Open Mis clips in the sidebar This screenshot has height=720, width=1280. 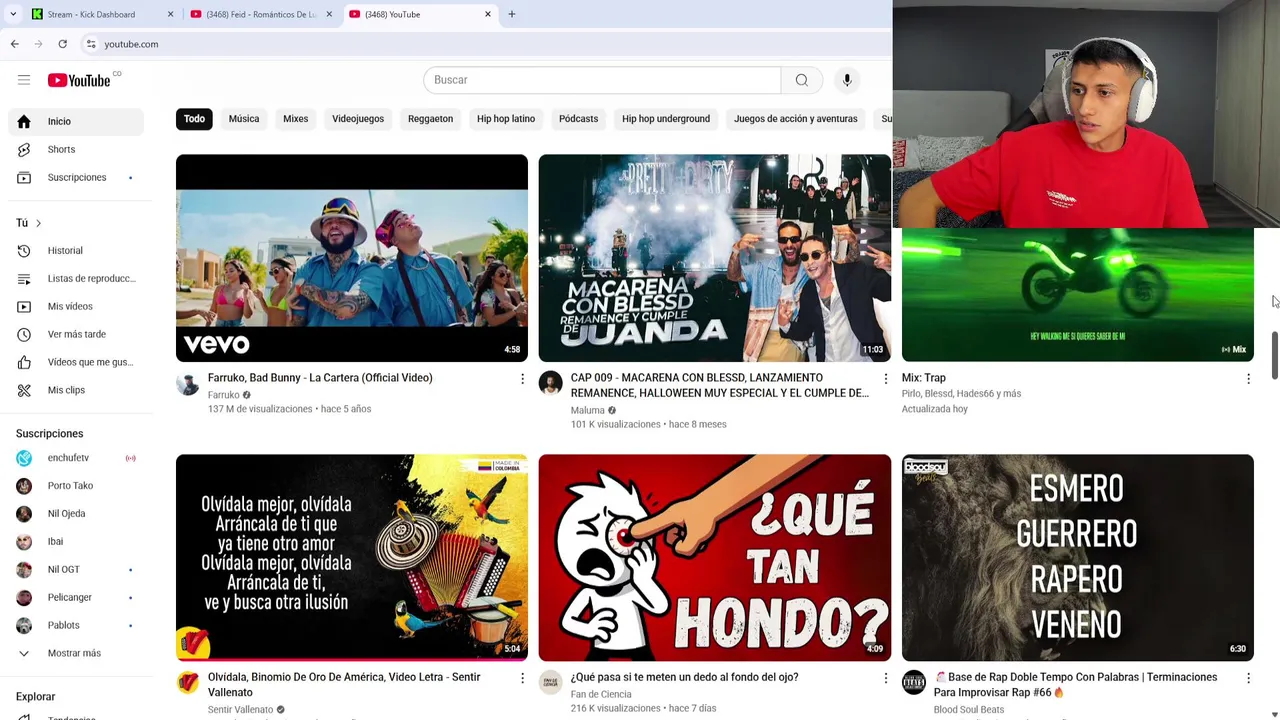point(76,390)
